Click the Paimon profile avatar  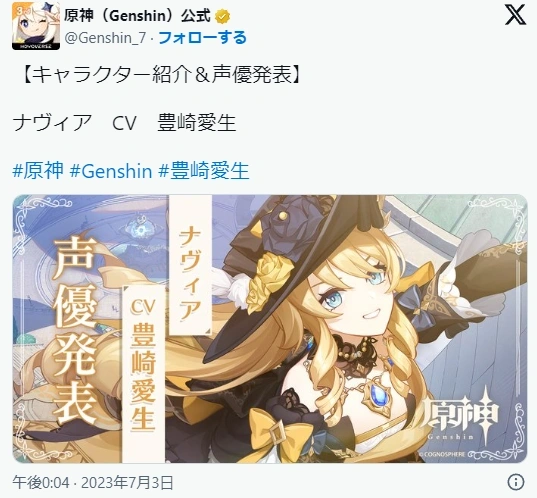pos(36,26)
